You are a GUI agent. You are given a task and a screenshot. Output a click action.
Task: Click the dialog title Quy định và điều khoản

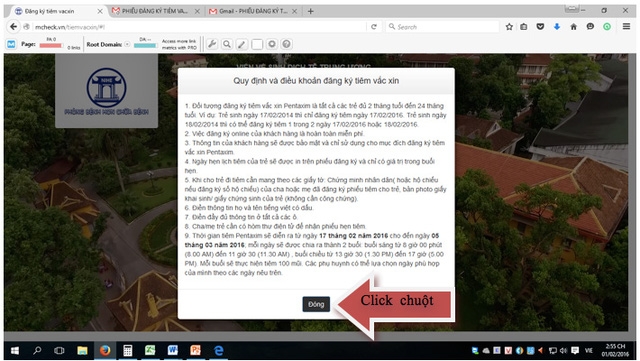coord(316,81)
